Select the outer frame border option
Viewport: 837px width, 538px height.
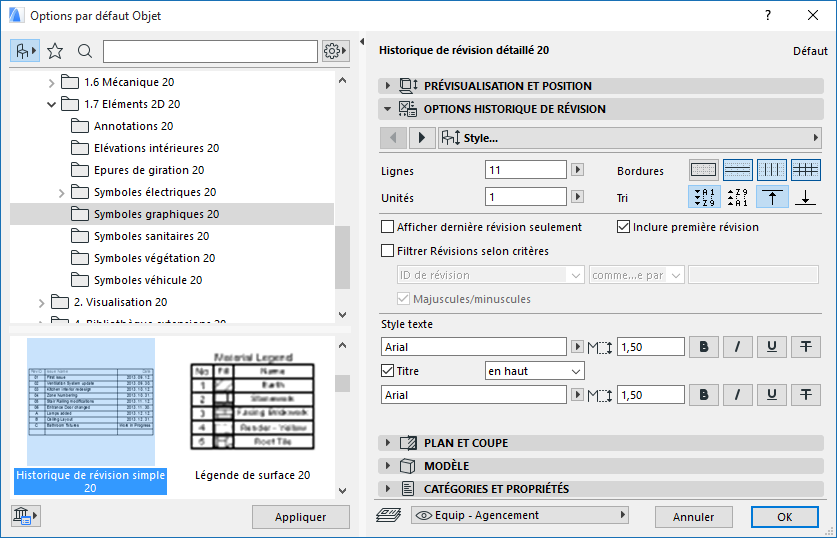704,170
